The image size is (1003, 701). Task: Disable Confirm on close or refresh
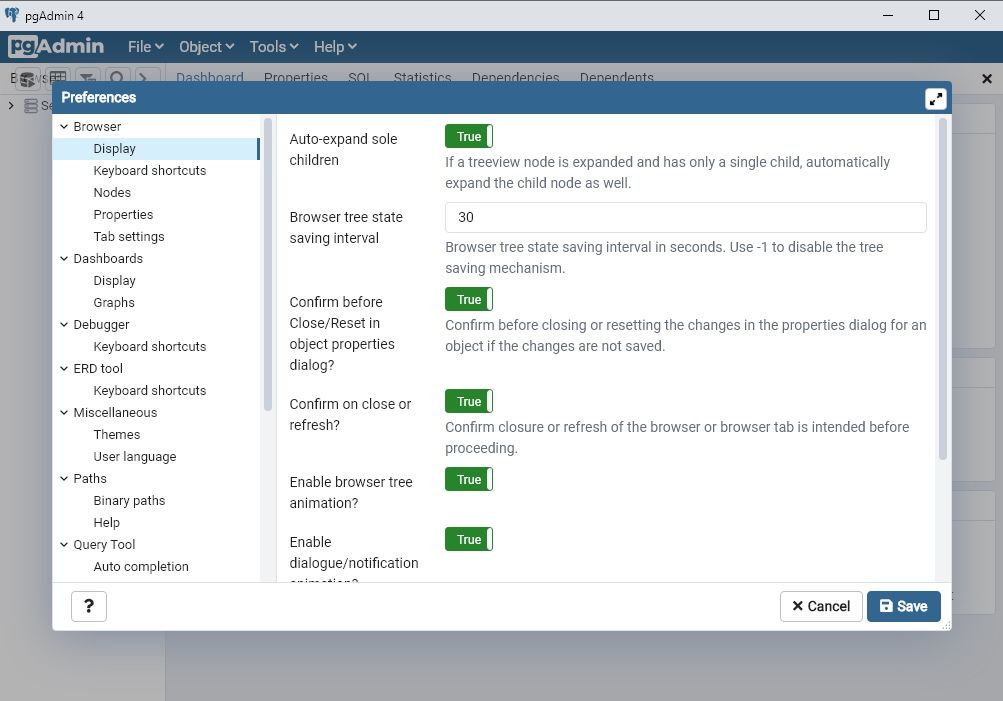(x=469, y=402)
